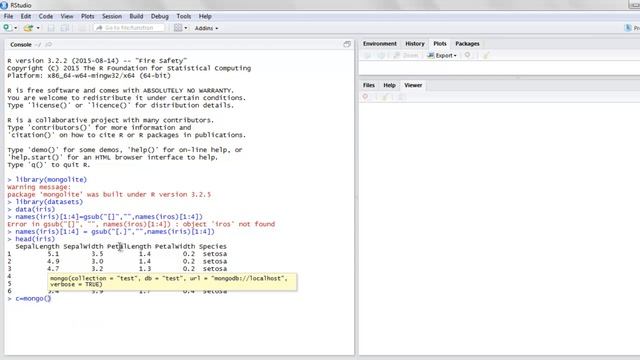
Task: Click the next plot arrow icon
Action: (381, 55)
